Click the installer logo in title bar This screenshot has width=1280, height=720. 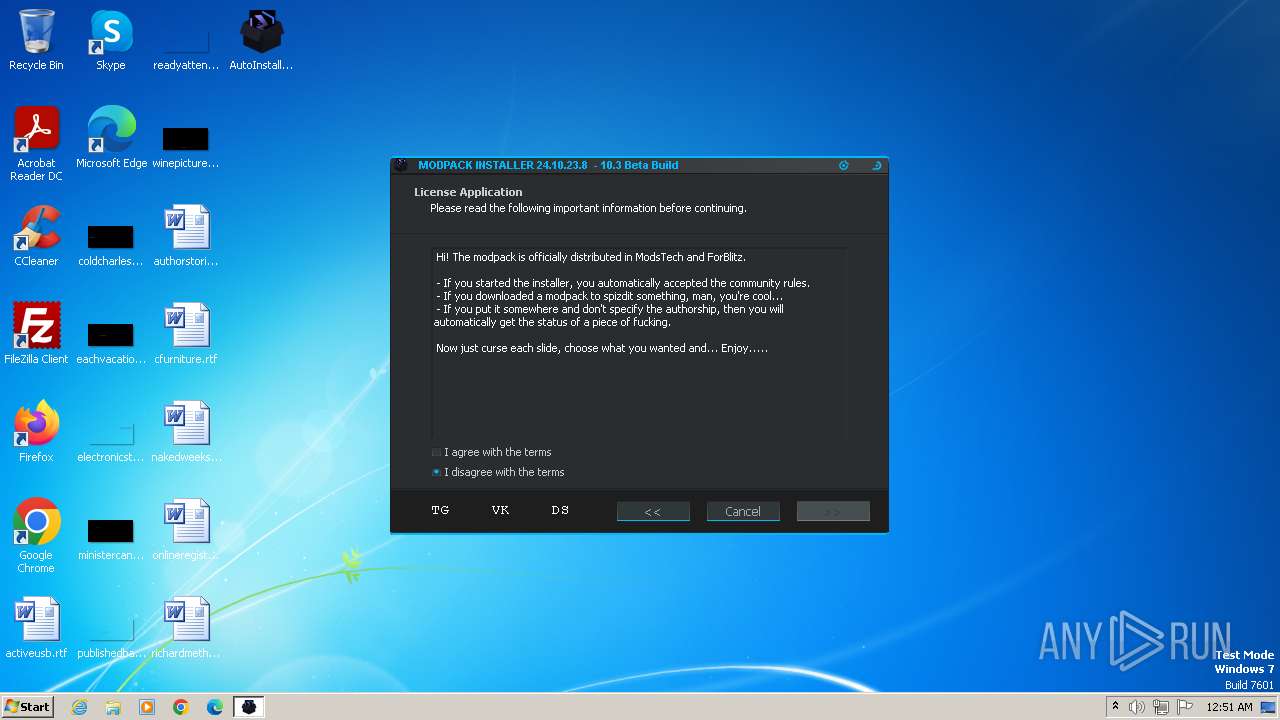pyautogui.click(x=401, y=165)
